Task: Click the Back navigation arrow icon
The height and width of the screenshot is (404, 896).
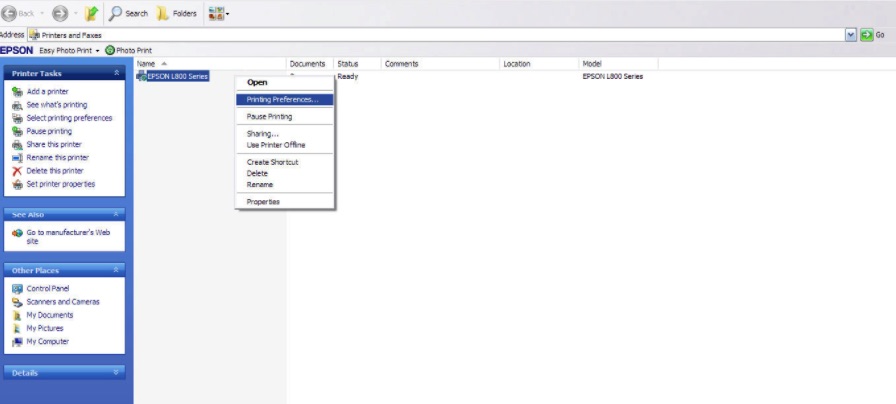Action: pos(9,13)
